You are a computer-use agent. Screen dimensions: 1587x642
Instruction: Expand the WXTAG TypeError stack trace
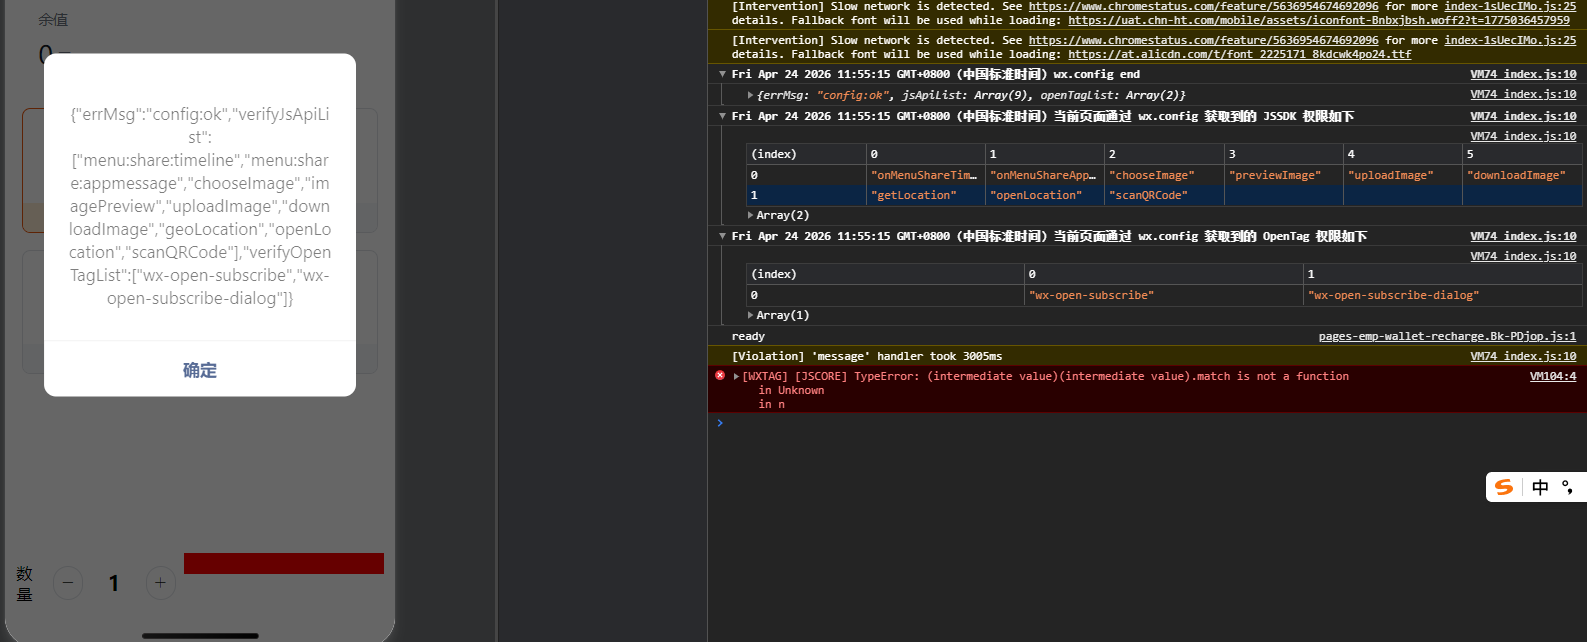[x=737, y=376]
